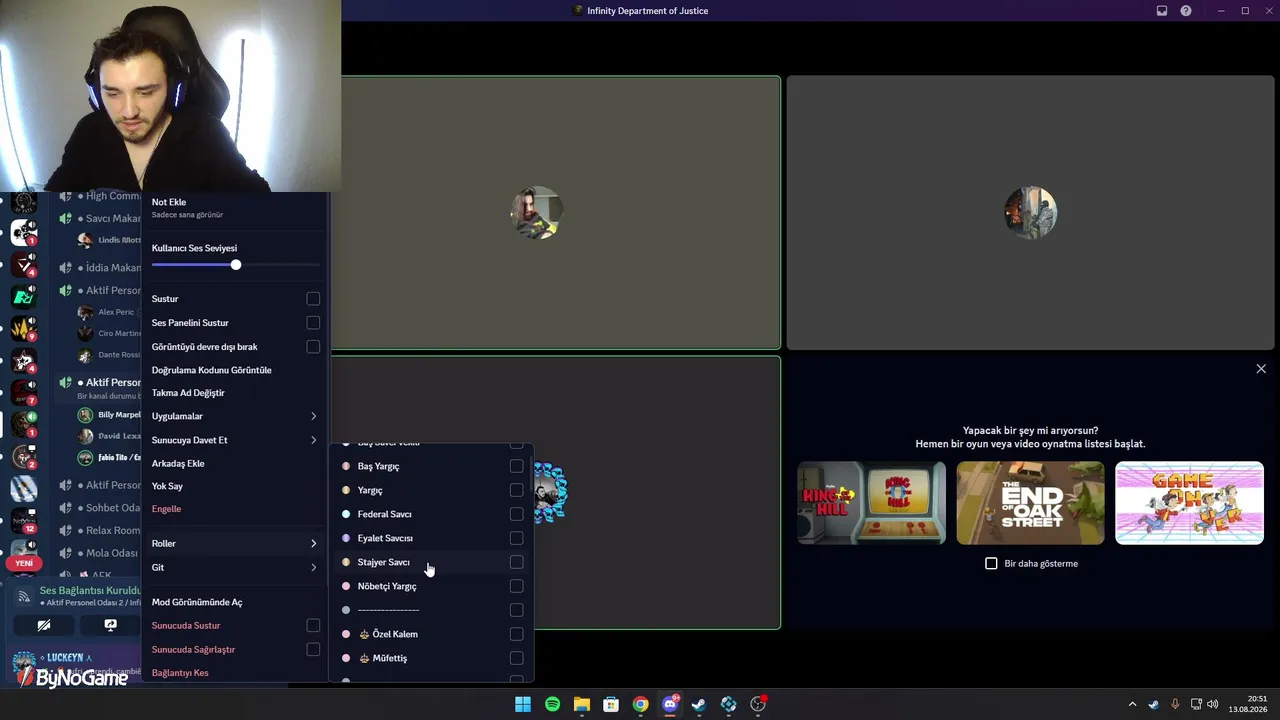Image resolution: width=1280 pixels, height=720 pixels.
Task: Expand the Git submenu
Action: click(x=235, y=568)
